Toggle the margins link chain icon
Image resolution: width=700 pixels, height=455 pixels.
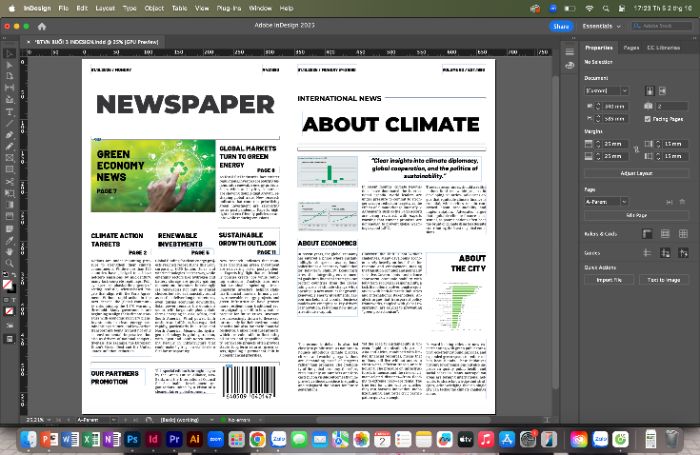[637, 150]
